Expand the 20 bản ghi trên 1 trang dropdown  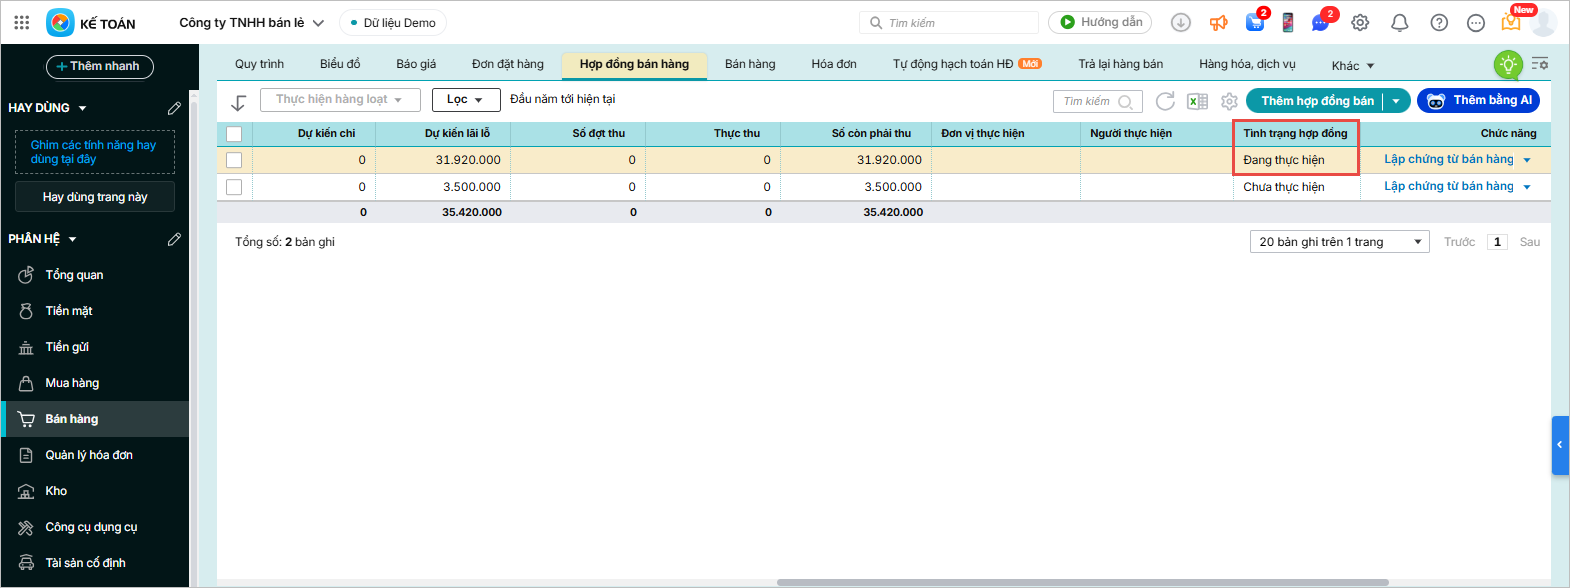pos(1339,242)
